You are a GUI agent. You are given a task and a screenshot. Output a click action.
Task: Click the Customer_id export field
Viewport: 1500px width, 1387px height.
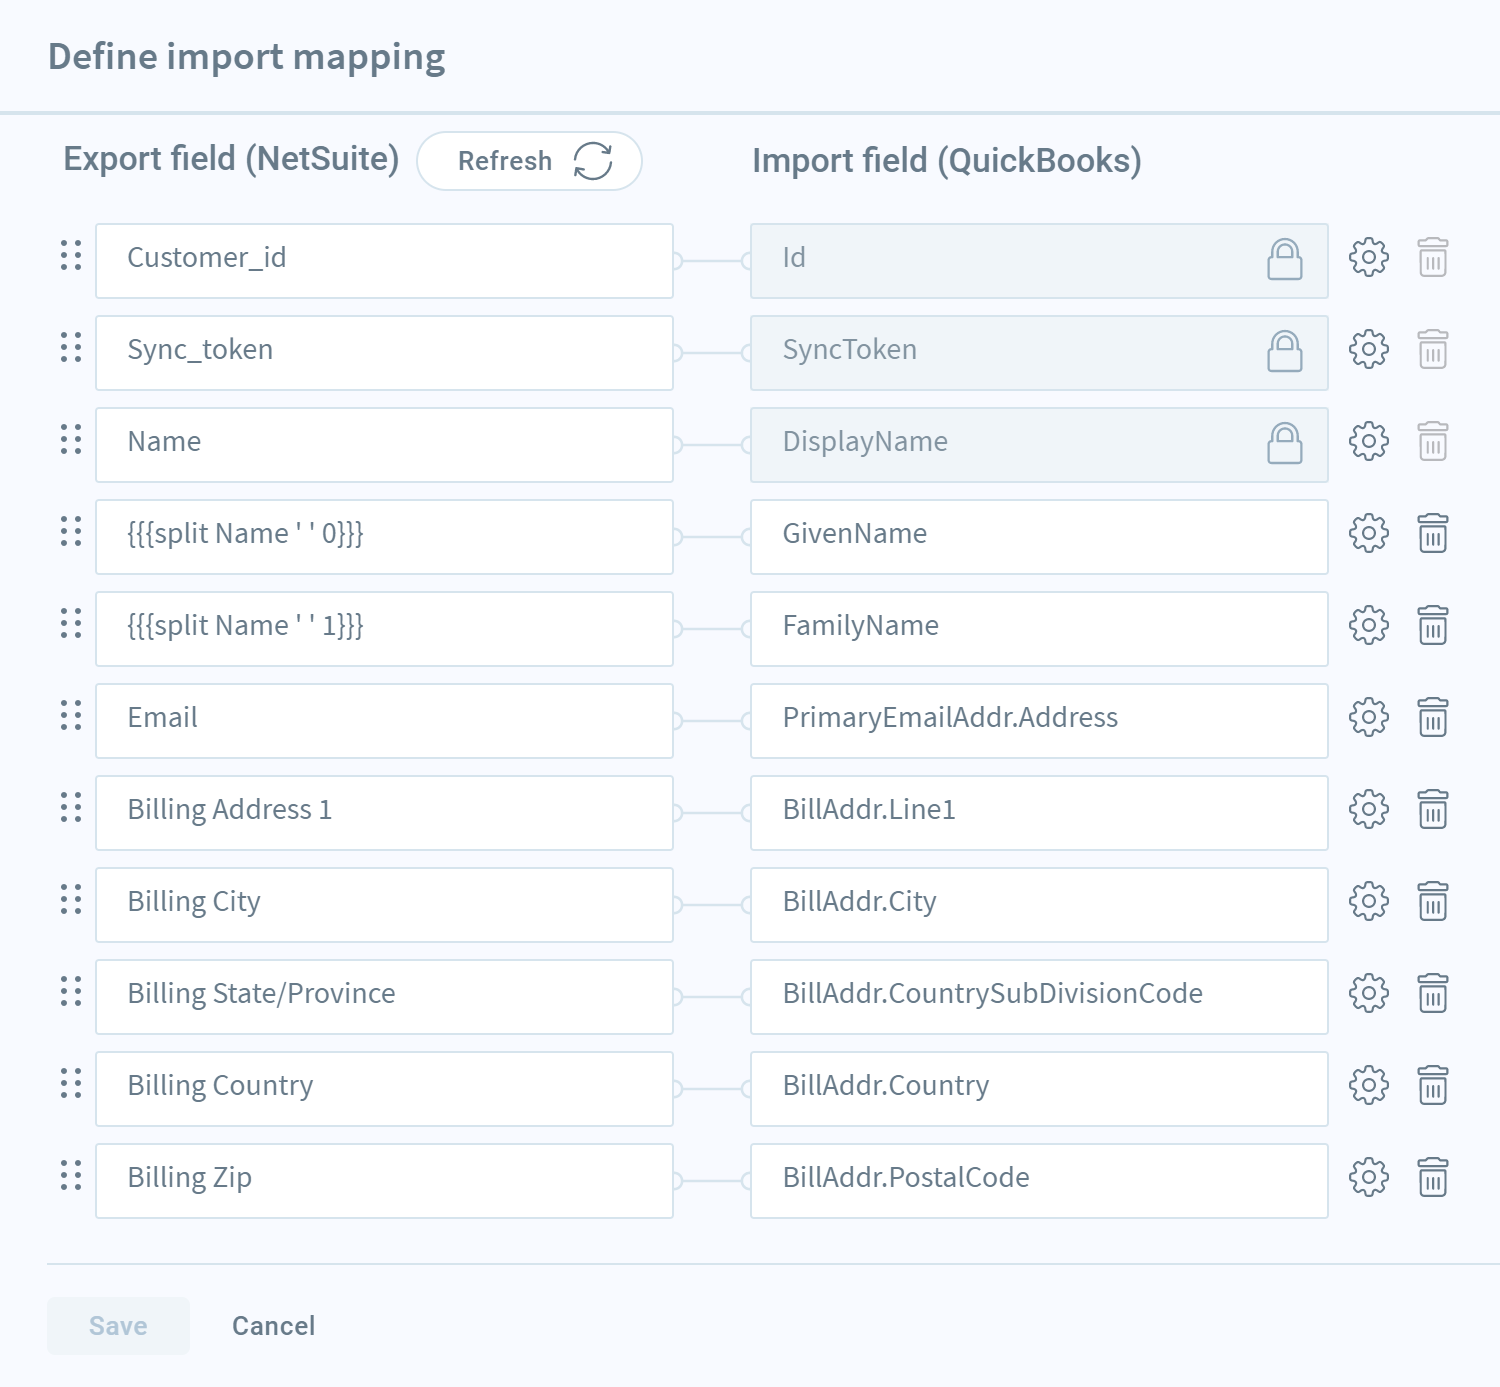384,261
